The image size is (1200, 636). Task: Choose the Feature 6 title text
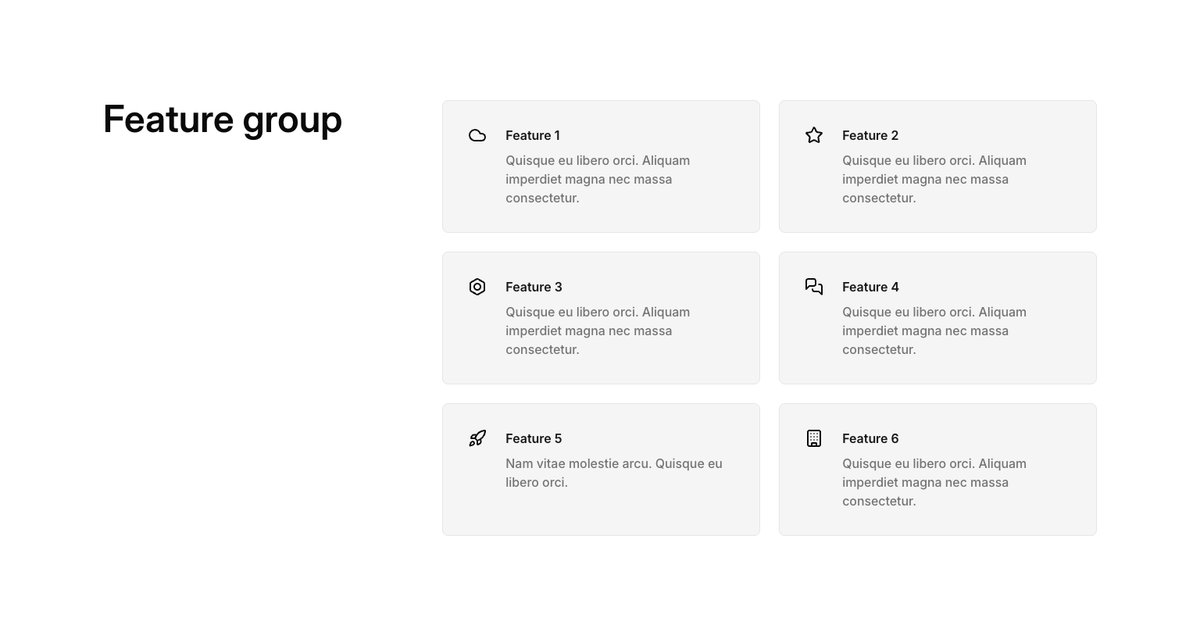[870, 438]
